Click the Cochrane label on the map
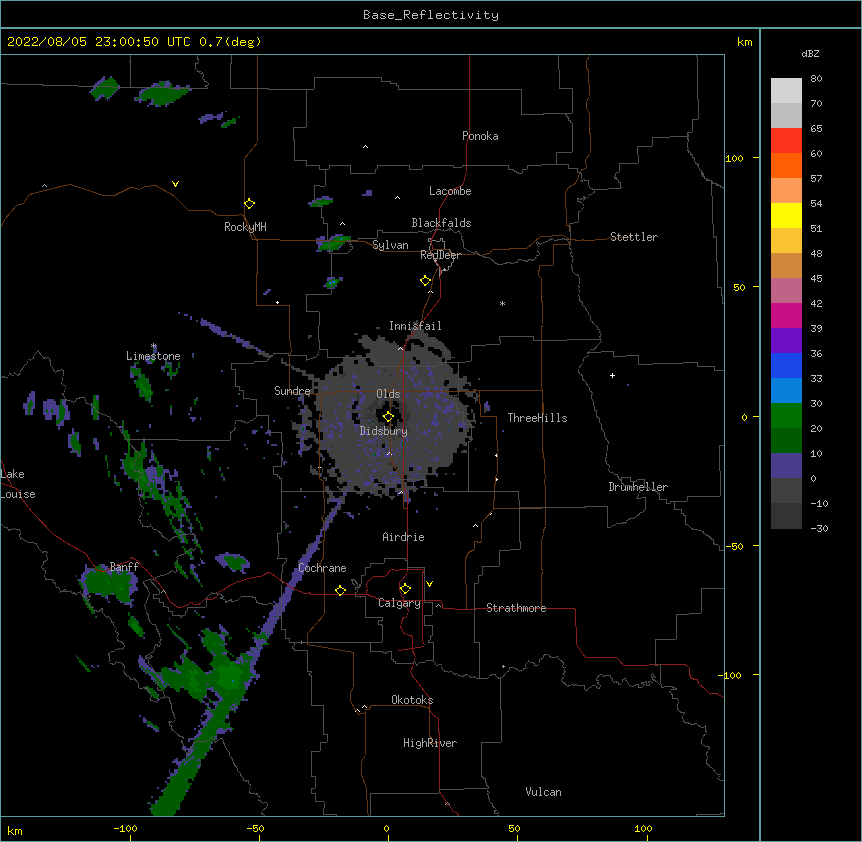This screenshot has height=842, width=862. pos(322,568)
